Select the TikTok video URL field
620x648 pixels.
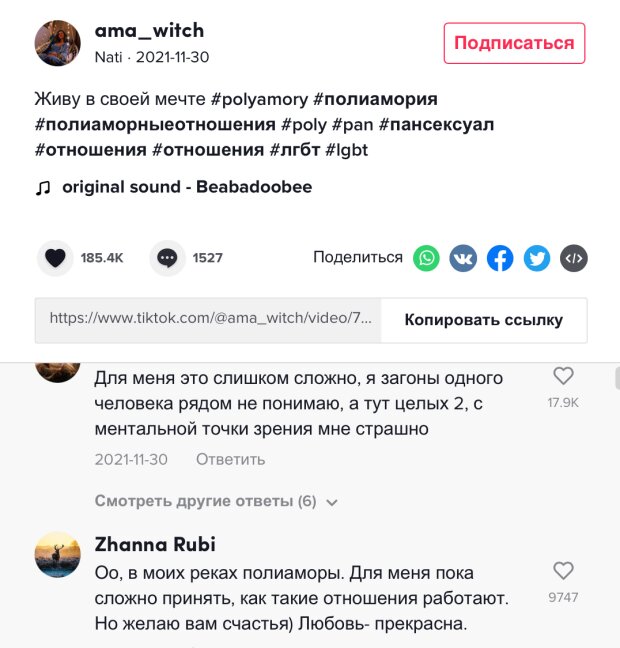pyautogui.click(x=208, y=320)
